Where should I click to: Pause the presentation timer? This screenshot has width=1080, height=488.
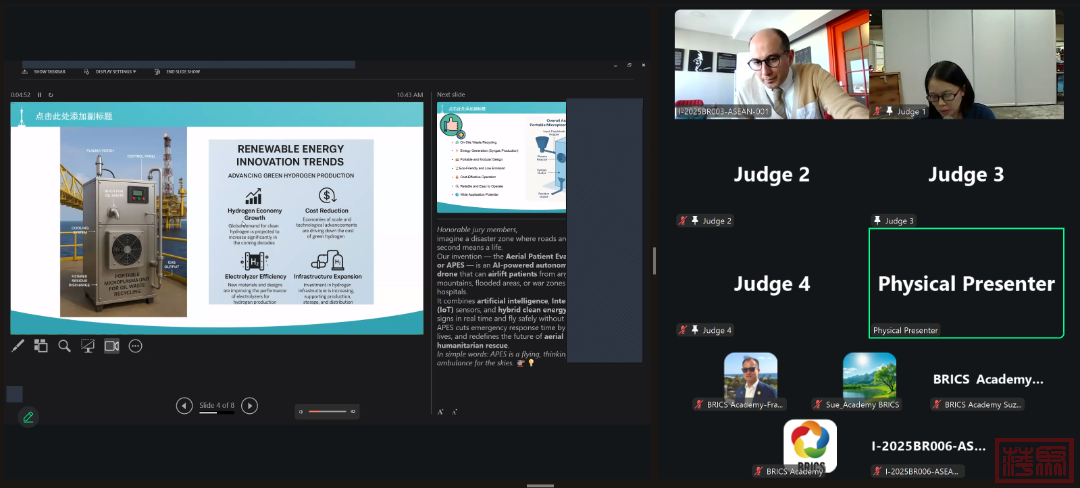39,94
